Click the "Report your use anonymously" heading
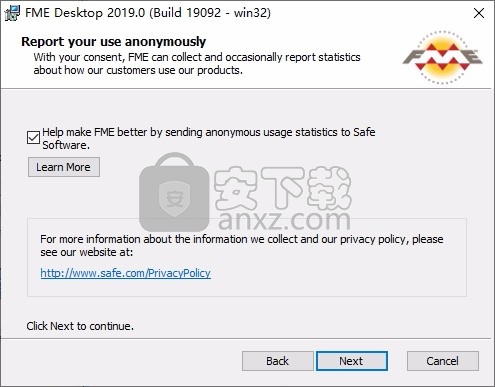Screen dimensions: 495x387 click(x=113, y=42)
